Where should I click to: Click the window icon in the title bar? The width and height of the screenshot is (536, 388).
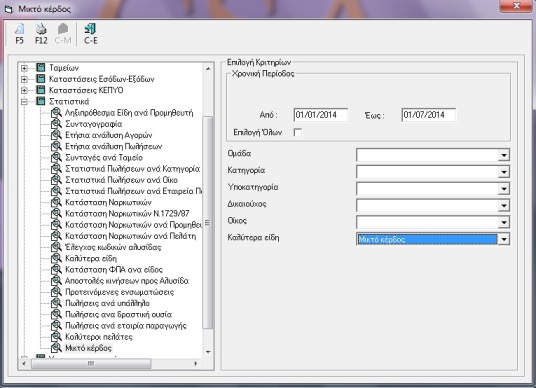pos(9,9)
